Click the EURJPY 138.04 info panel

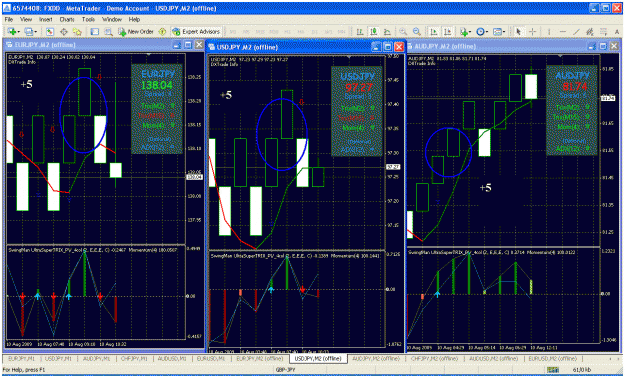[x=157, y=109]
